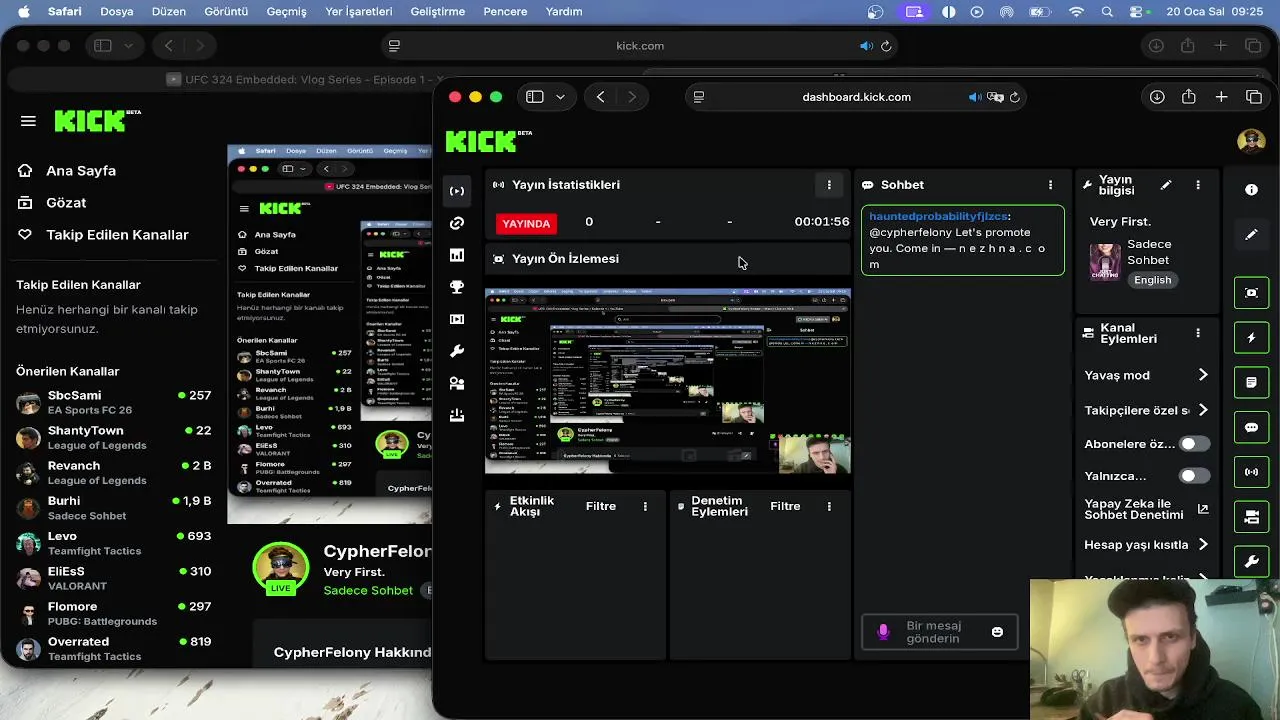Open the wrench settings icon in left sidebar
Image resolution: width=1280 pixels, height=720 pixels.
click(457, 351)
